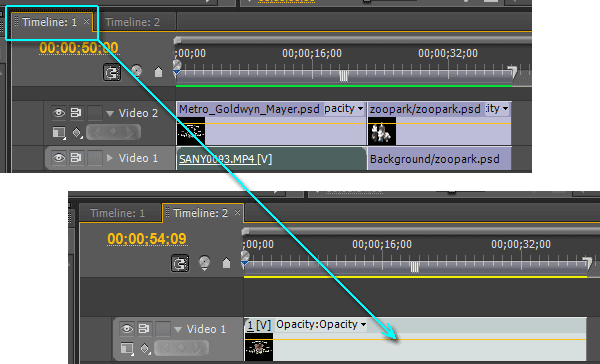
Task: Click nested clip thumbnail in lower timeline
Action: click(x=259, y=347)
